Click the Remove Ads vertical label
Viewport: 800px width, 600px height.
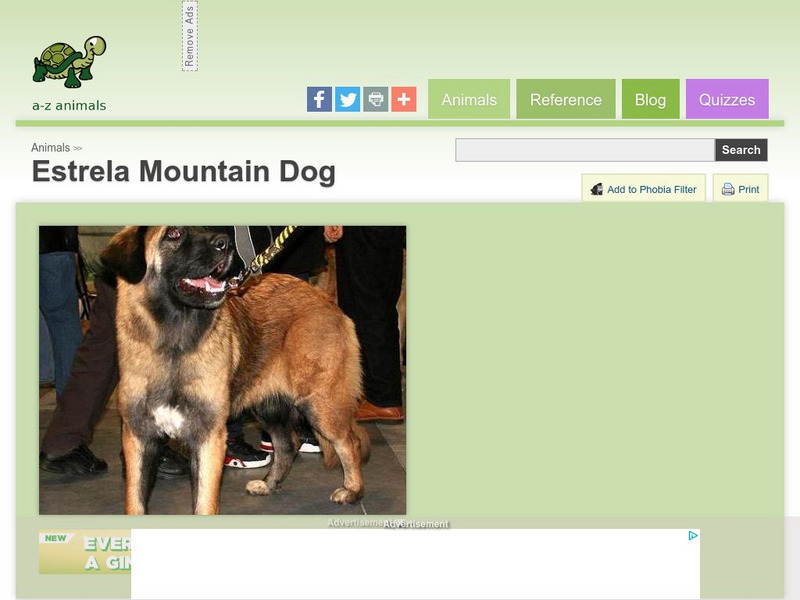click(x=190, y=36)
